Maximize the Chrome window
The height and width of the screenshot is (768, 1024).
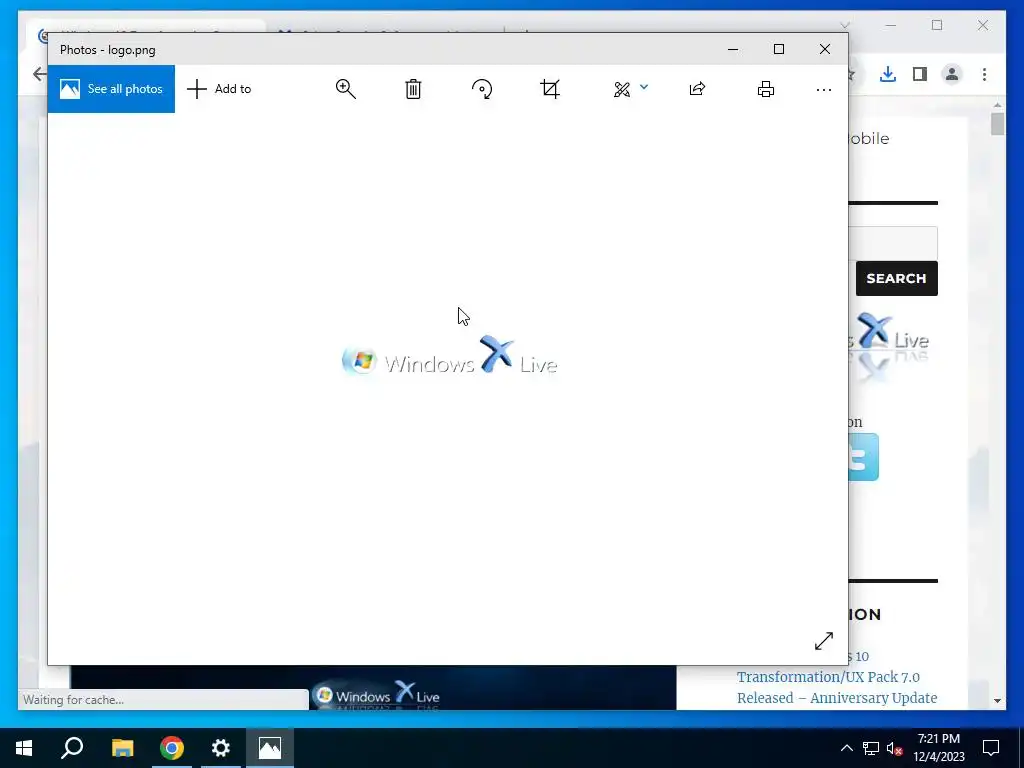pyautogui.click(x=937, y=25)
